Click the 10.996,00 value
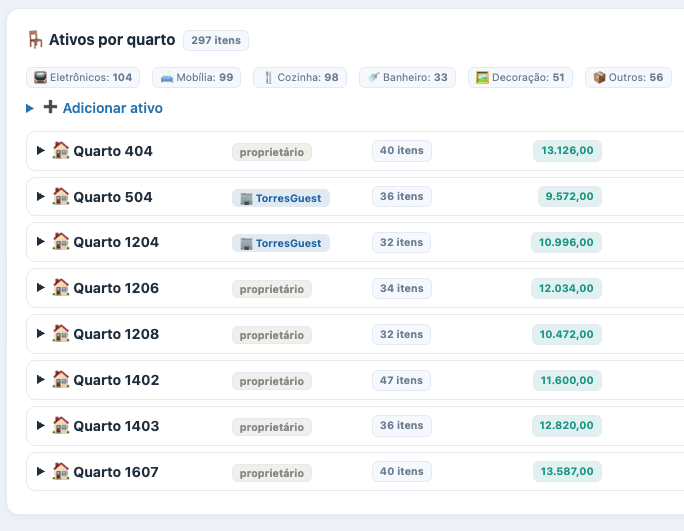Image resolution: width=684 pixels, height=531 pixels. pyautogui.click(x=566, y=242)
